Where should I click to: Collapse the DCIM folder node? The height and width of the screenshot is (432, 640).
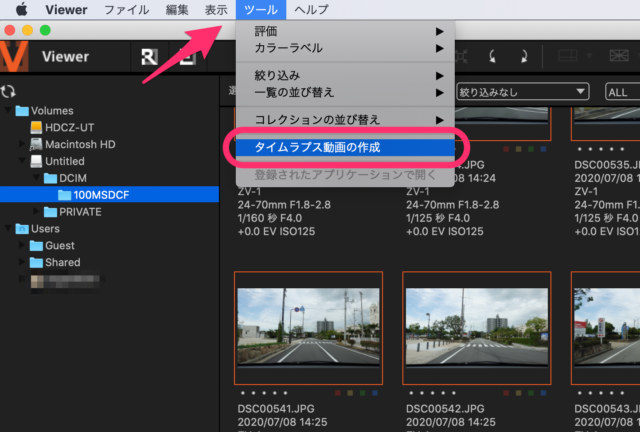tap(36, 178)
